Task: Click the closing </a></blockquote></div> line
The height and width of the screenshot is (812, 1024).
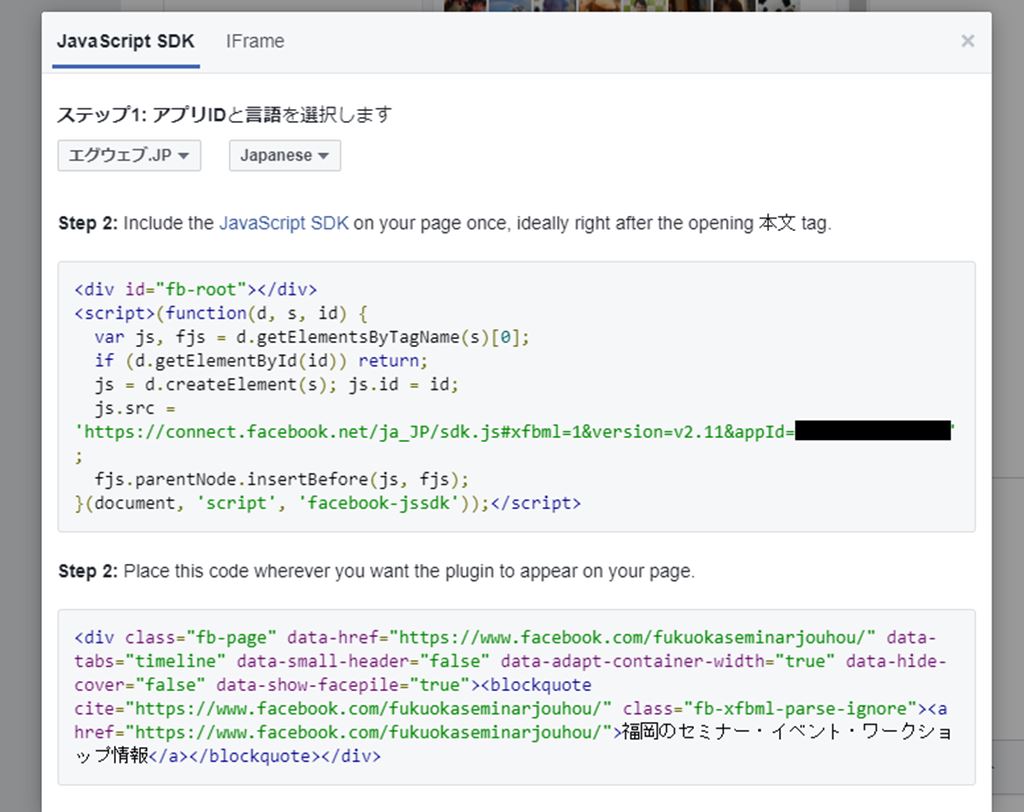Action: tap(264, 756)
